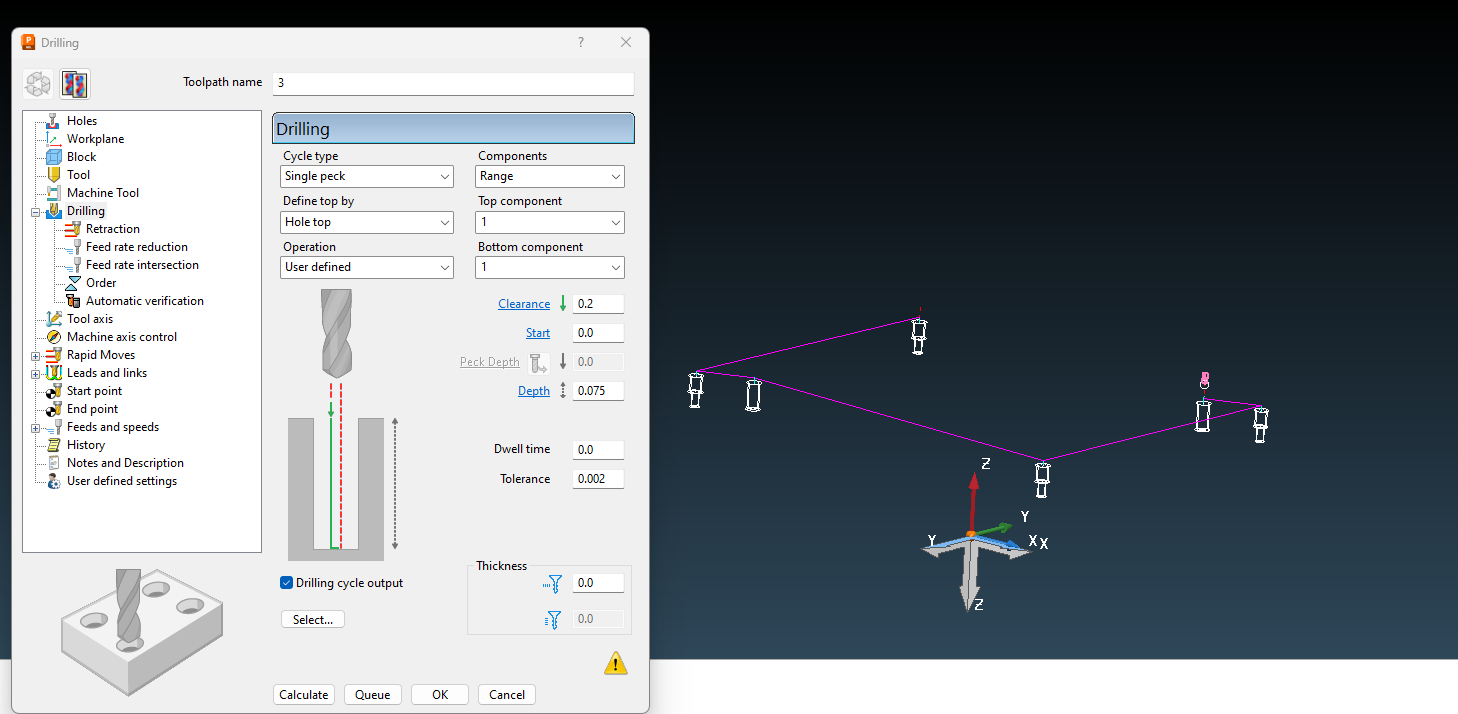
Task: Toggle the Peck Depth drill icon
Action: pos(538,362)
